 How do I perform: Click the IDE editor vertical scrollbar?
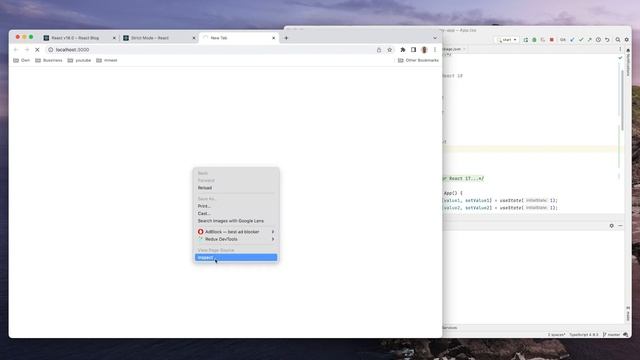click(622, 100)
